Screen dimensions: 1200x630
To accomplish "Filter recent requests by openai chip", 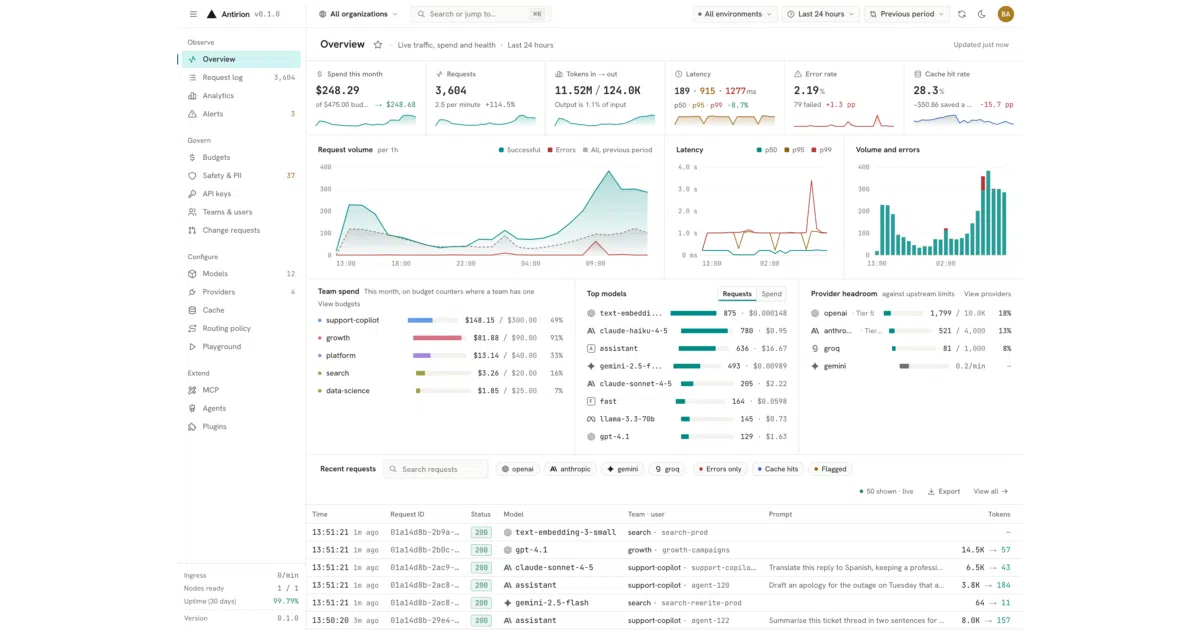I will (519, 469).
